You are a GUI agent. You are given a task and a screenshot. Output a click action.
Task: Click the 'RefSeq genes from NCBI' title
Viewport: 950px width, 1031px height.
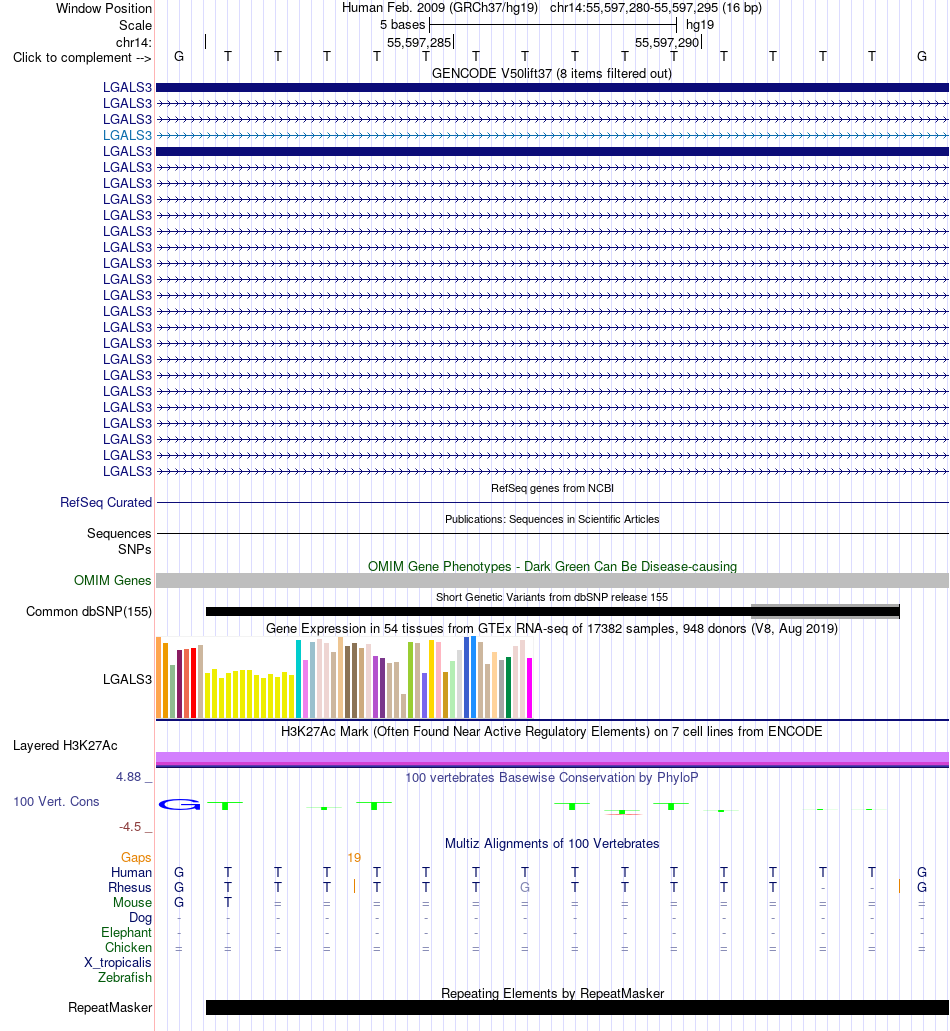click(x=552, y=489)
